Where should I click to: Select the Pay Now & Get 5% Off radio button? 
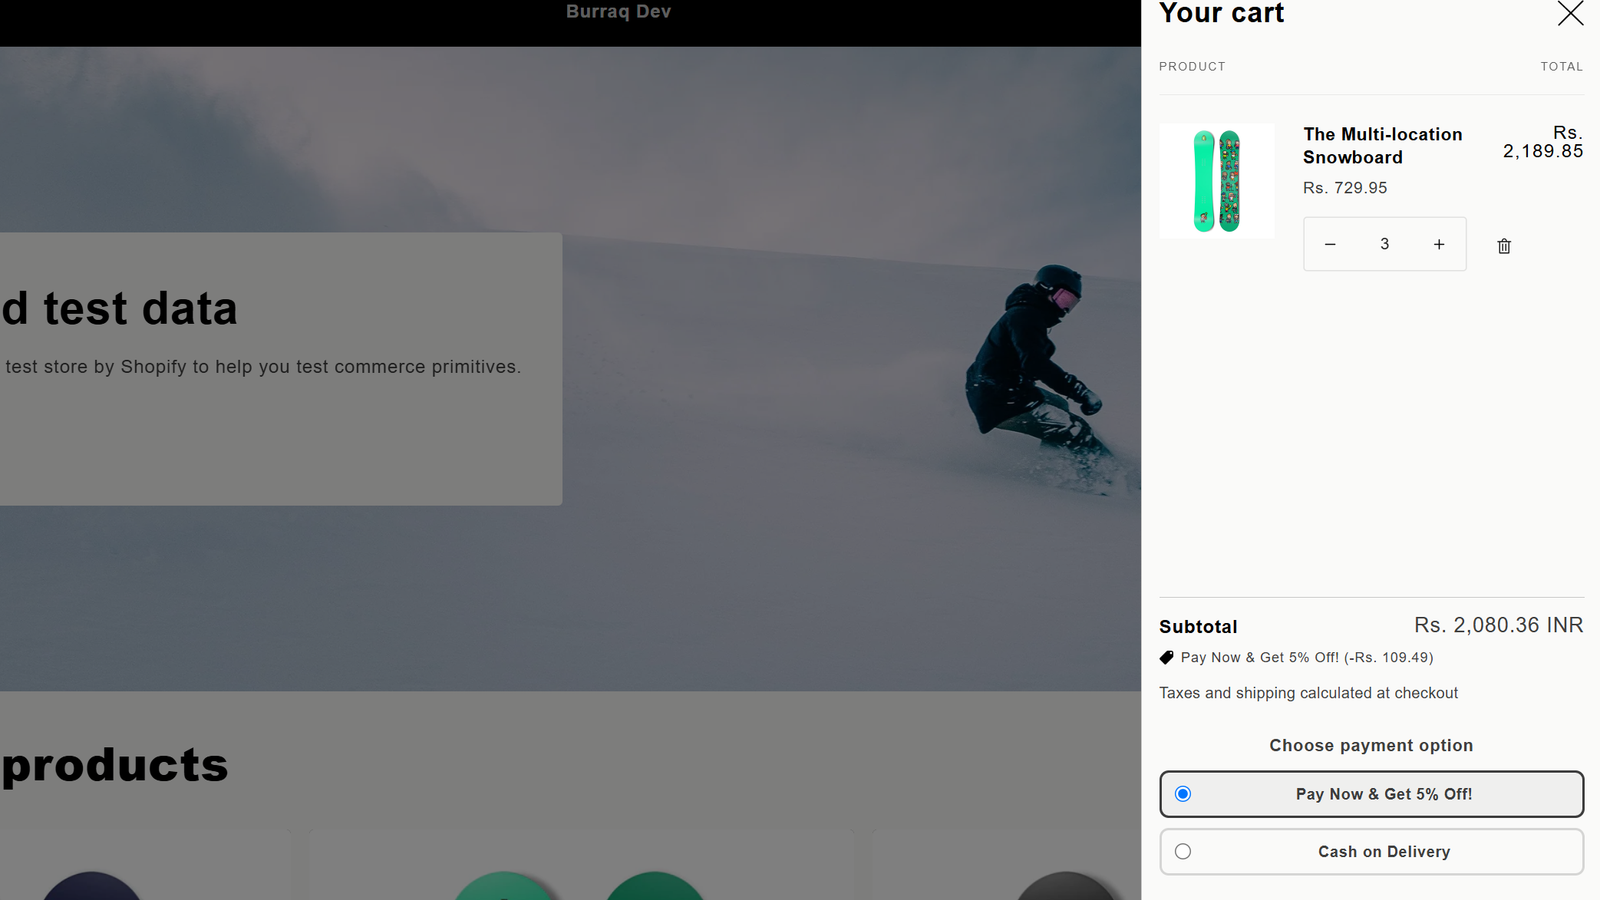1183,794
